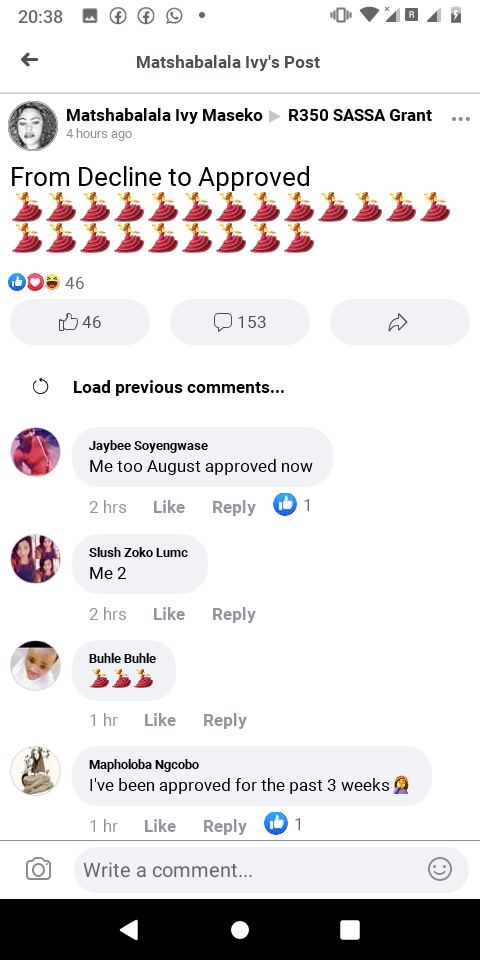The width and height of the screenshot is (480, 960).
Task: Tap the share arrow button
Action: [399, 322]
